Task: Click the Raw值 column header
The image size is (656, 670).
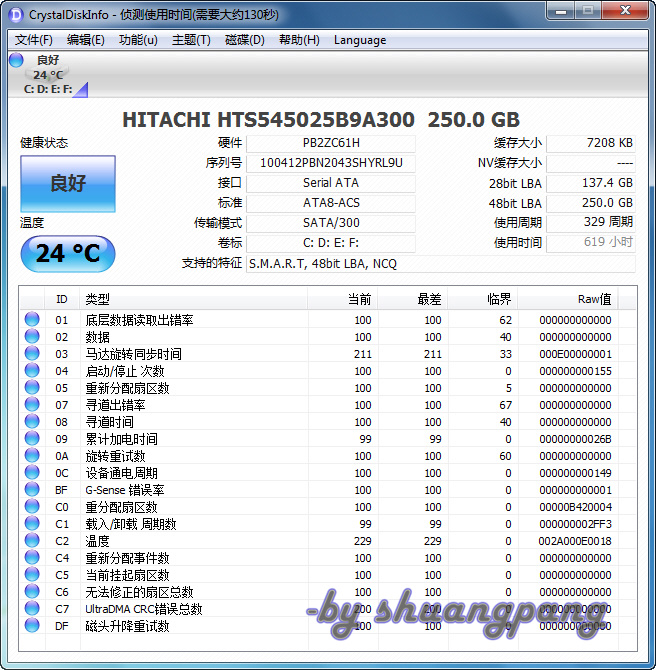Action: tap(568, 299)
